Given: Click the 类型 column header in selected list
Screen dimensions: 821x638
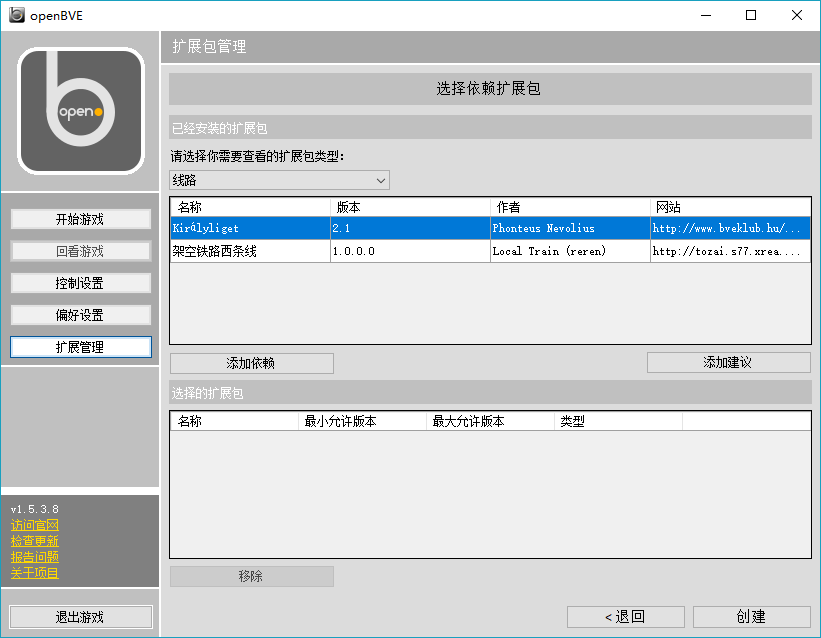Looking at the screenshot, I should [618, 421].
